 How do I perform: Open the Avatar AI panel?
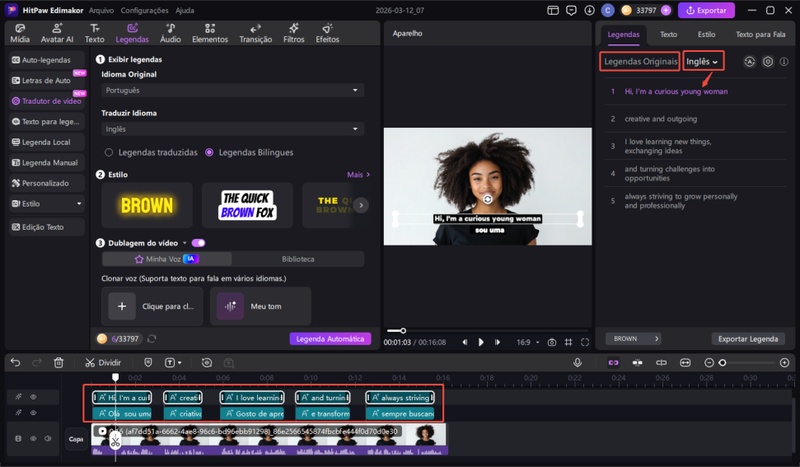pyautogui.click(x=55, y=34)
